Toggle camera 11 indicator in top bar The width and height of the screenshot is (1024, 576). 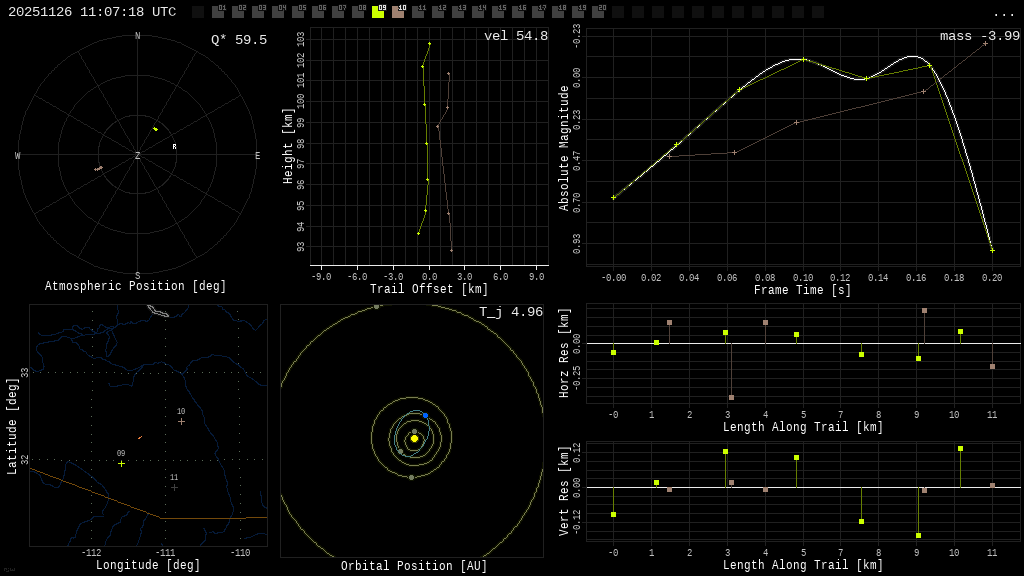point(418,12)
